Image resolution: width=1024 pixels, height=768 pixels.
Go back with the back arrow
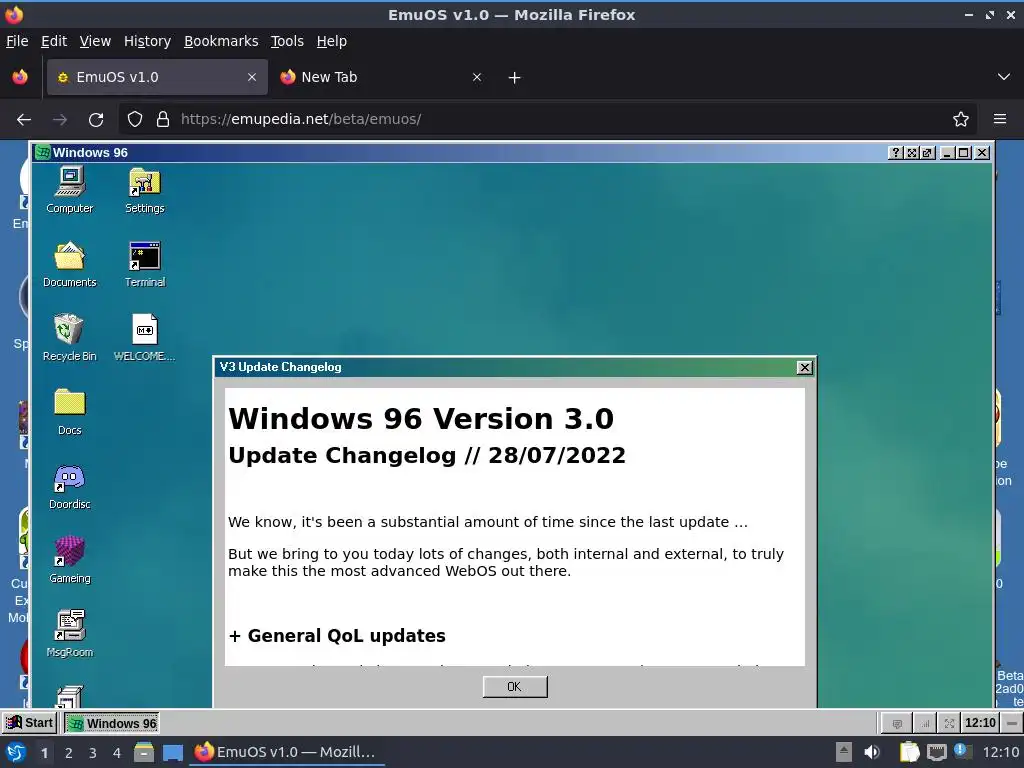24,120
